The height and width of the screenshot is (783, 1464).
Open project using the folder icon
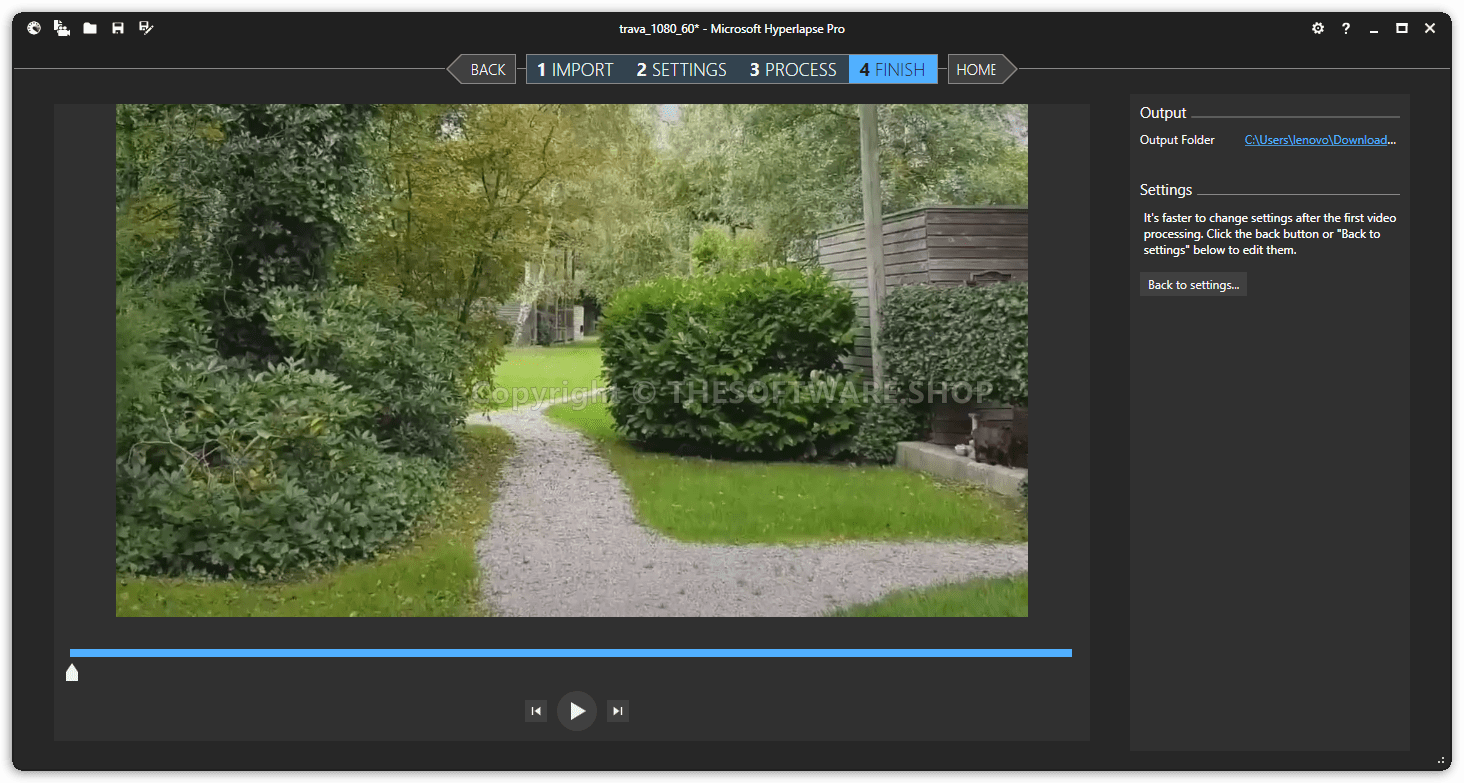(x=90, y=28)
